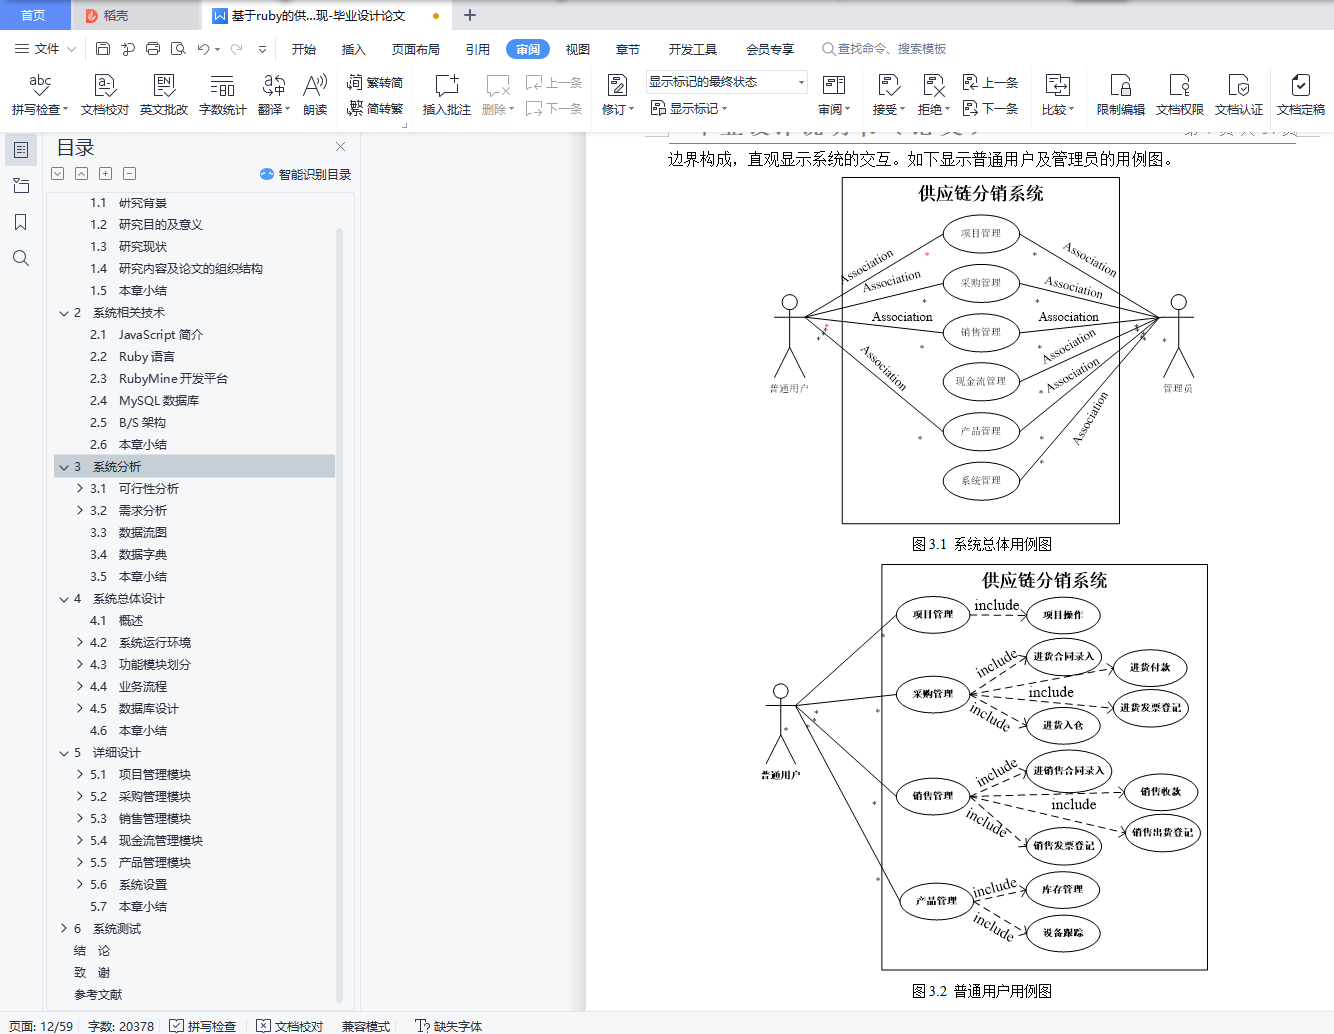Open the 翻译 translate tool

pyautogui.click(x=273, y=95)
